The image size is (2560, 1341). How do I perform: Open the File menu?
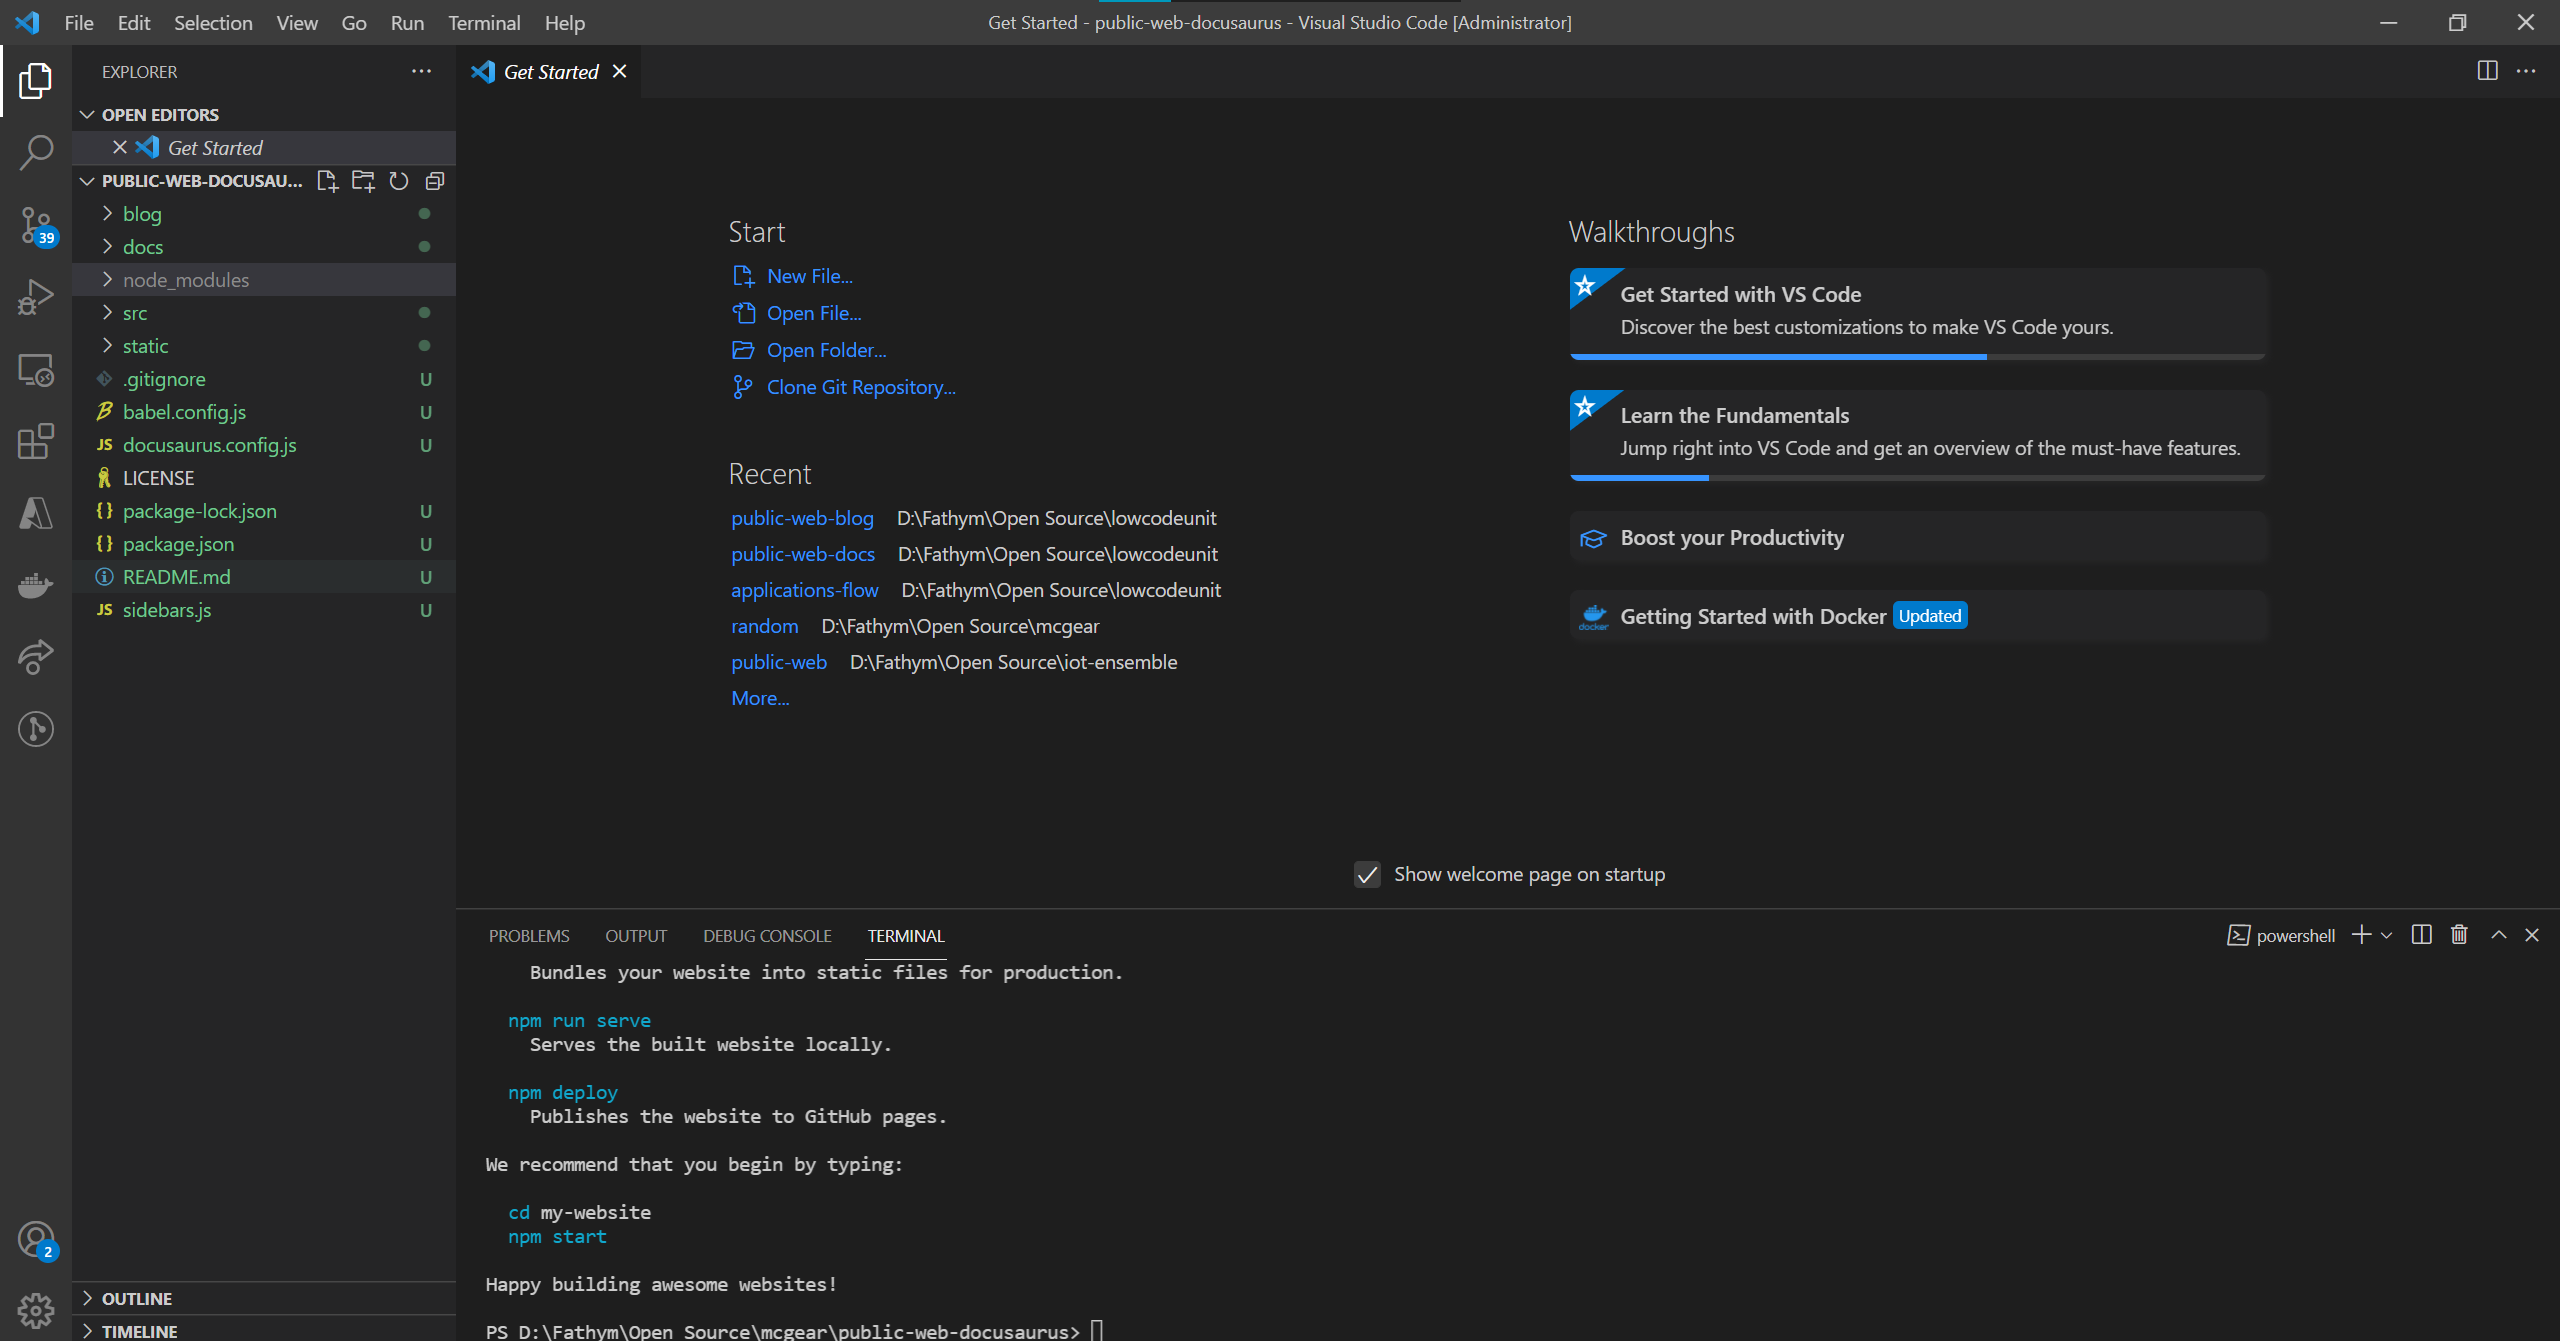(x=79, y=22)
